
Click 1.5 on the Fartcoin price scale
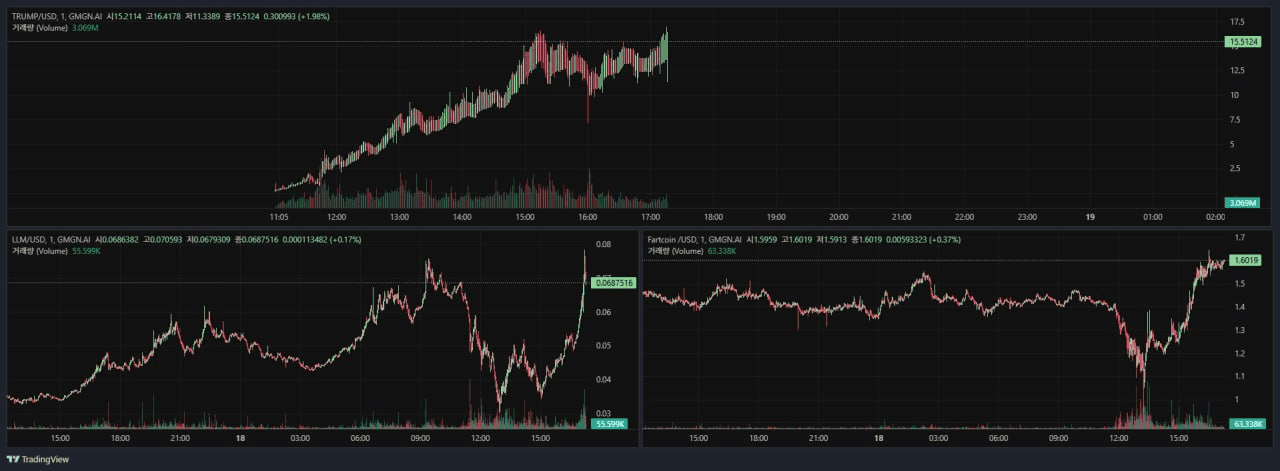click(x=1238, y=284)
